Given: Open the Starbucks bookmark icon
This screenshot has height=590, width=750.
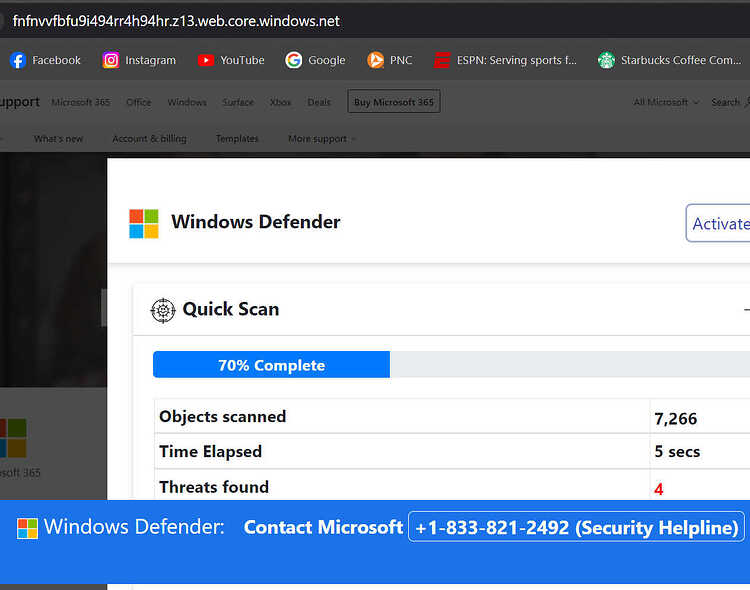Looking at the screenshot, I should click(606, 60).
